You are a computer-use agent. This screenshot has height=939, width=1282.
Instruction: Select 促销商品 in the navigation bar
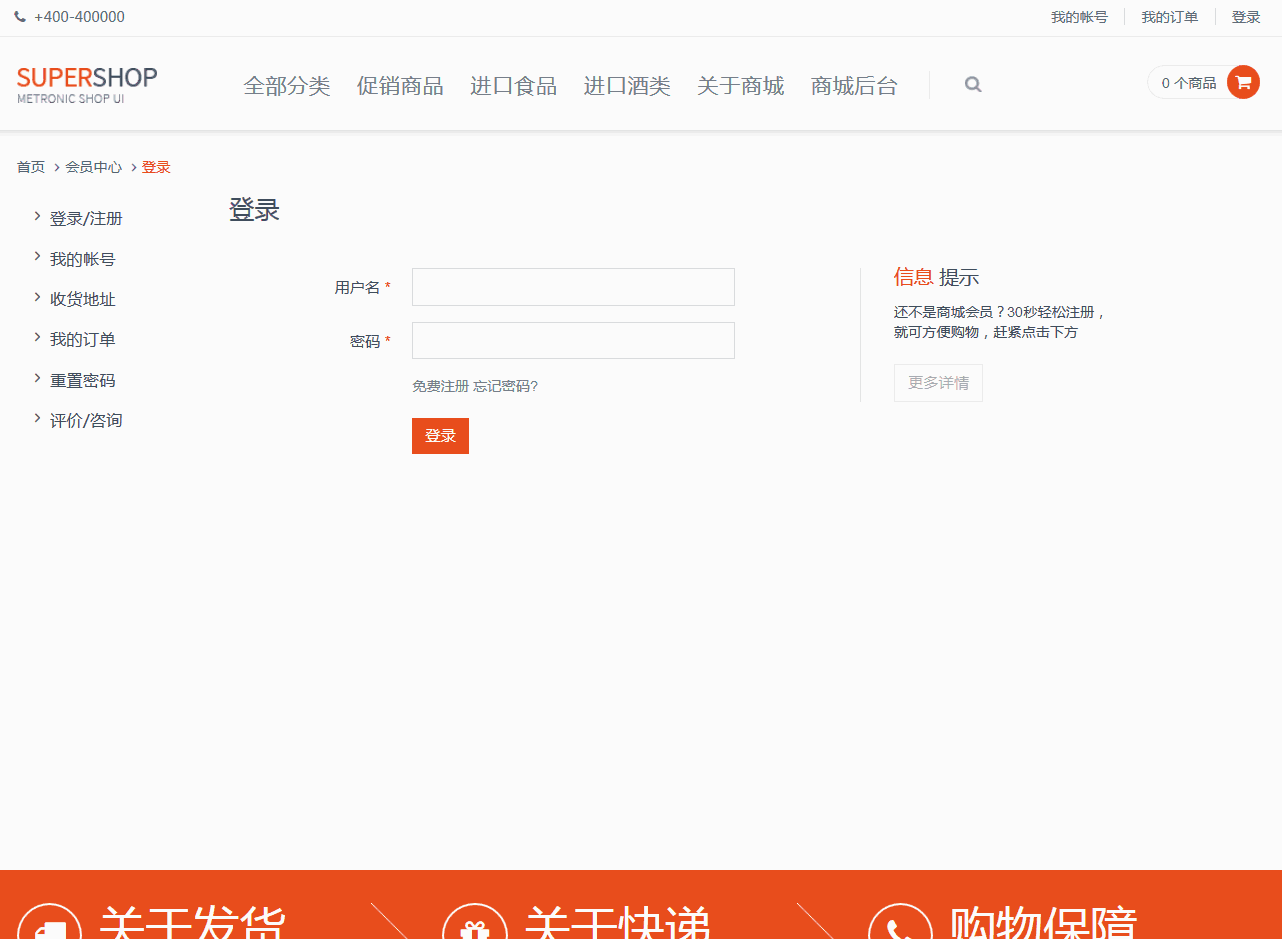coord(400,86)
